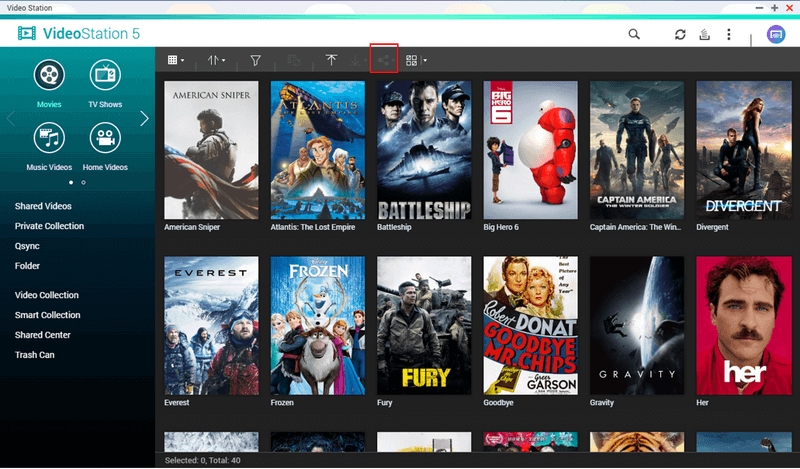The width and height of the screenshot is (800, 469).
Task: Select the Her movie poster
Action: tap(744, 326)
